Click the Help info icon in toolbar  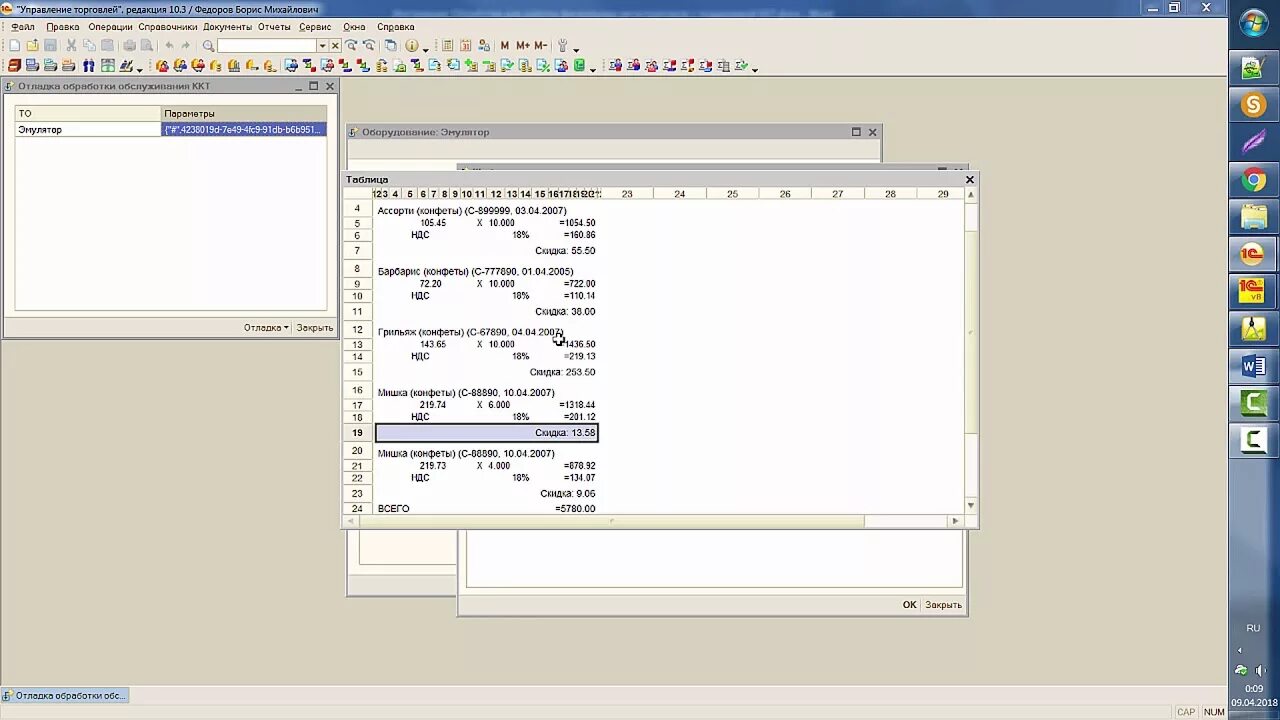(x=411, y=46)
